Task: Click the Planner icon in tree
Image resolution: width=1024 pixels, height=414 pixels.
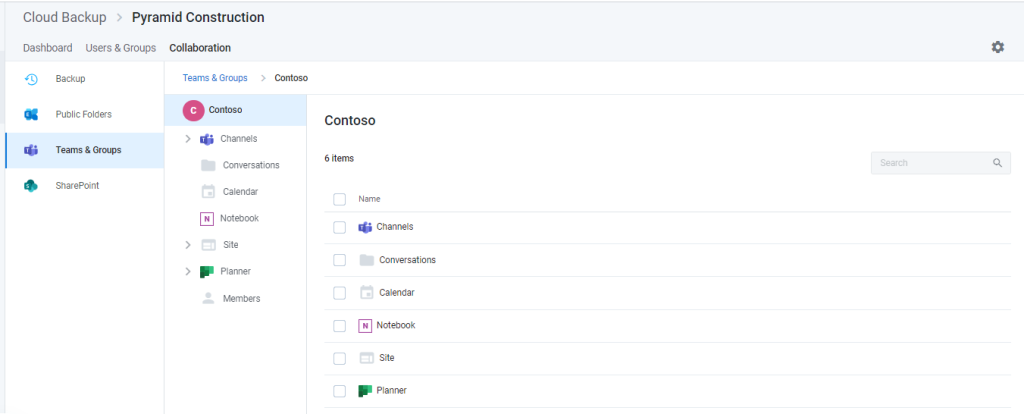Action: click(207, 272)
